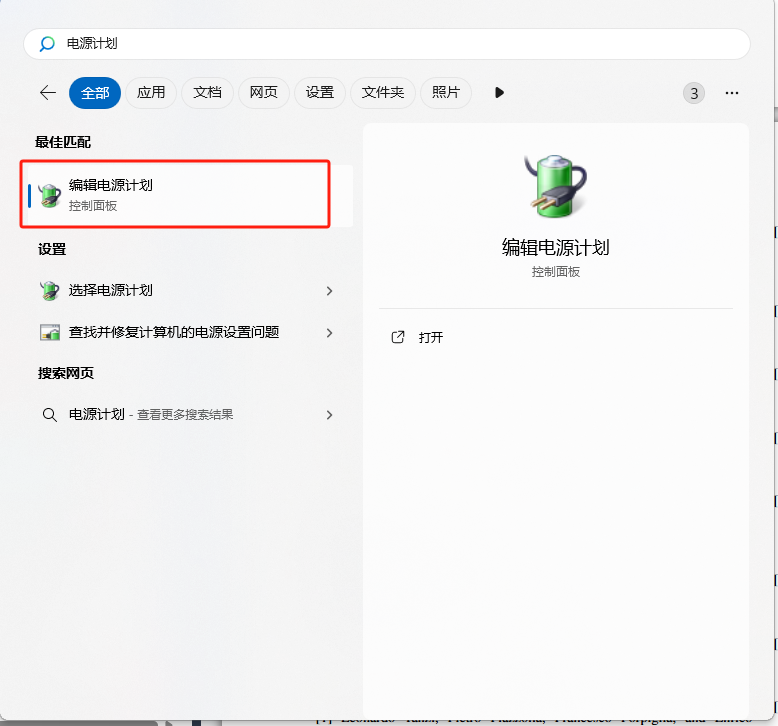Open the 编辑电源计划 best match result
The image size is (778, 726).
[x=190, y=196]
